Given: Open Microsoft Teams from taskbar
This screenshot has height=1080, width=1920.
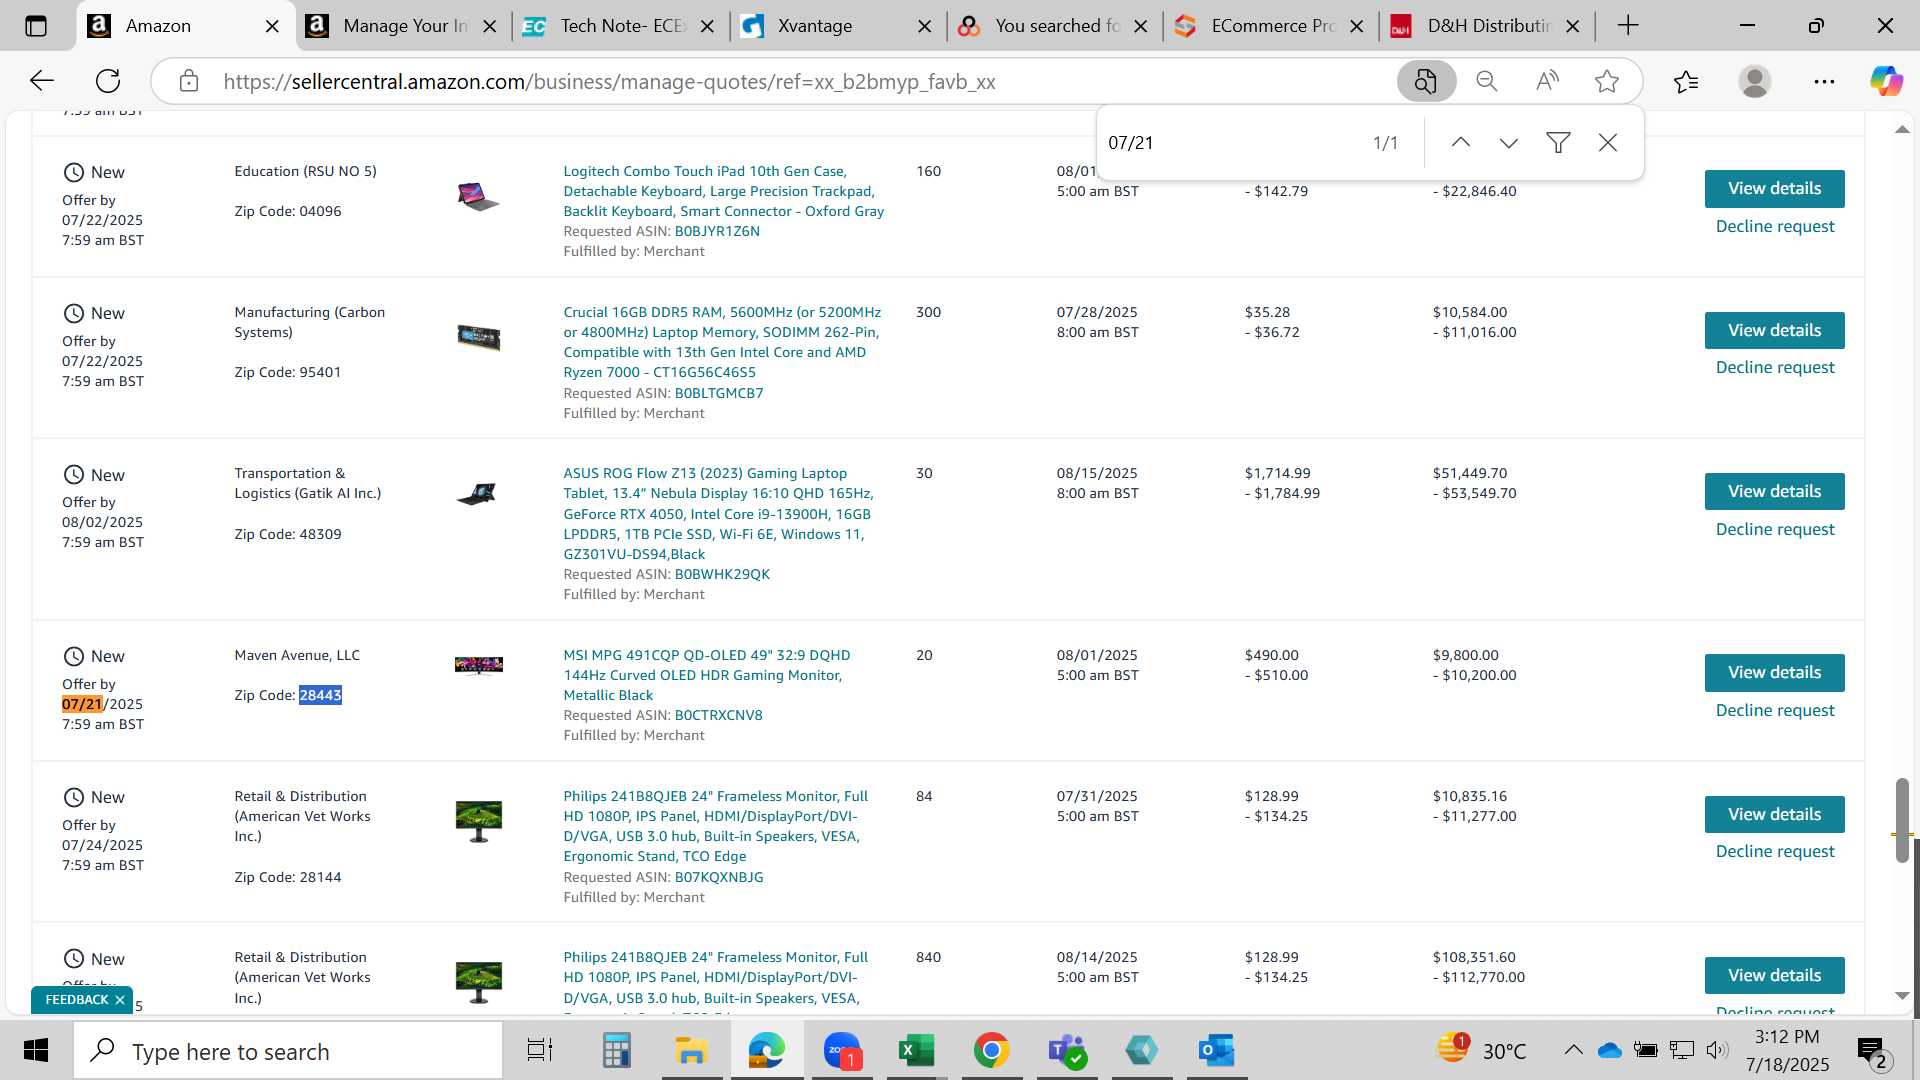Looking at the screenshot, I should pos(1066,1051).
